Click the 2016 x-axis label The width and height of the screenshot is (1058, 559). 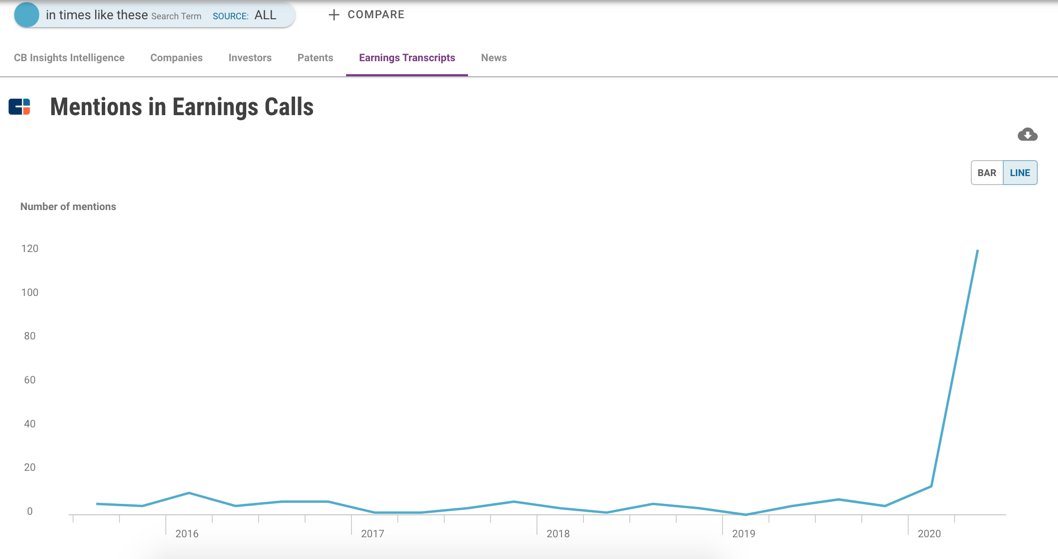(187, 533)
